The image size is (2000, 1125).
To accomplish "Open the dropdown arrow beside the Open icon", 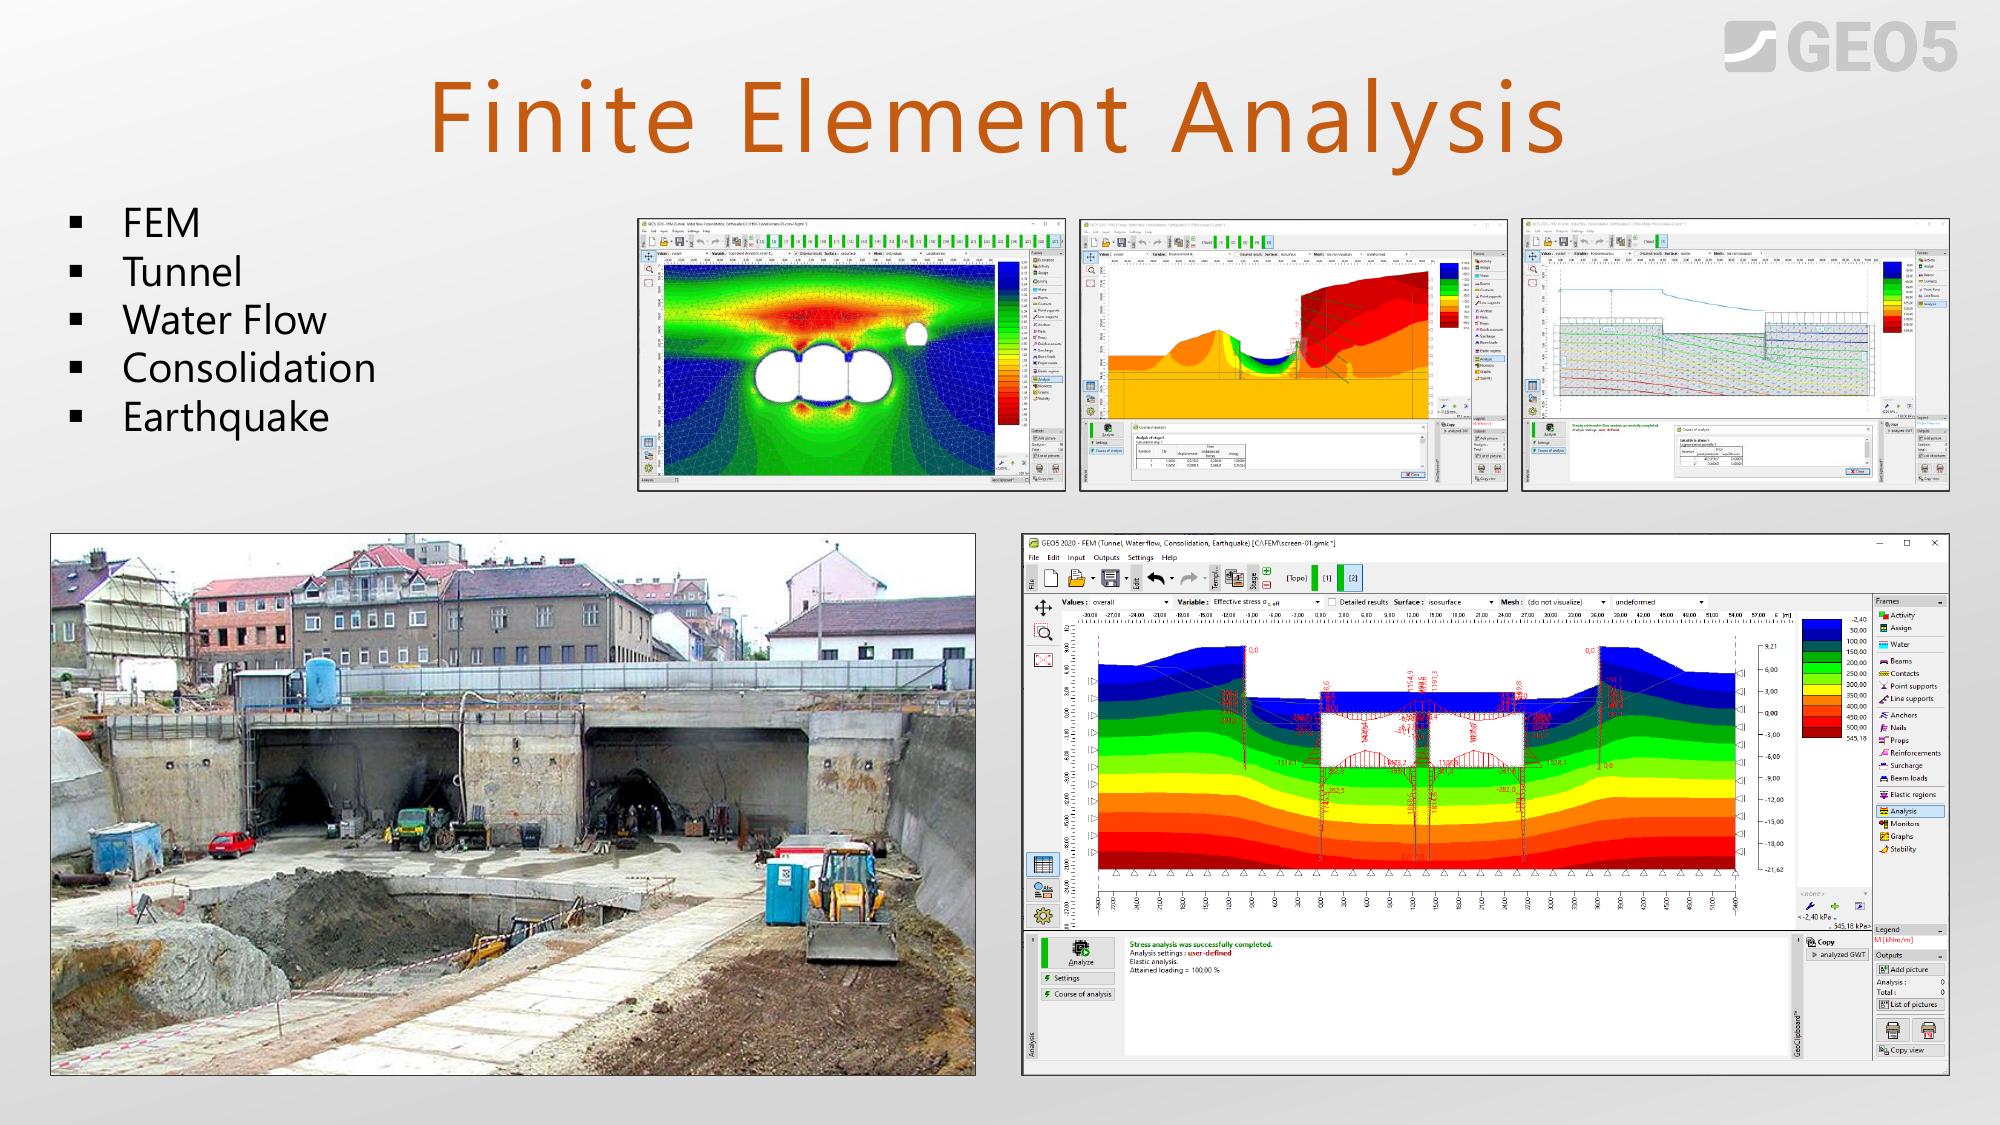I will tap(1092, 579).
